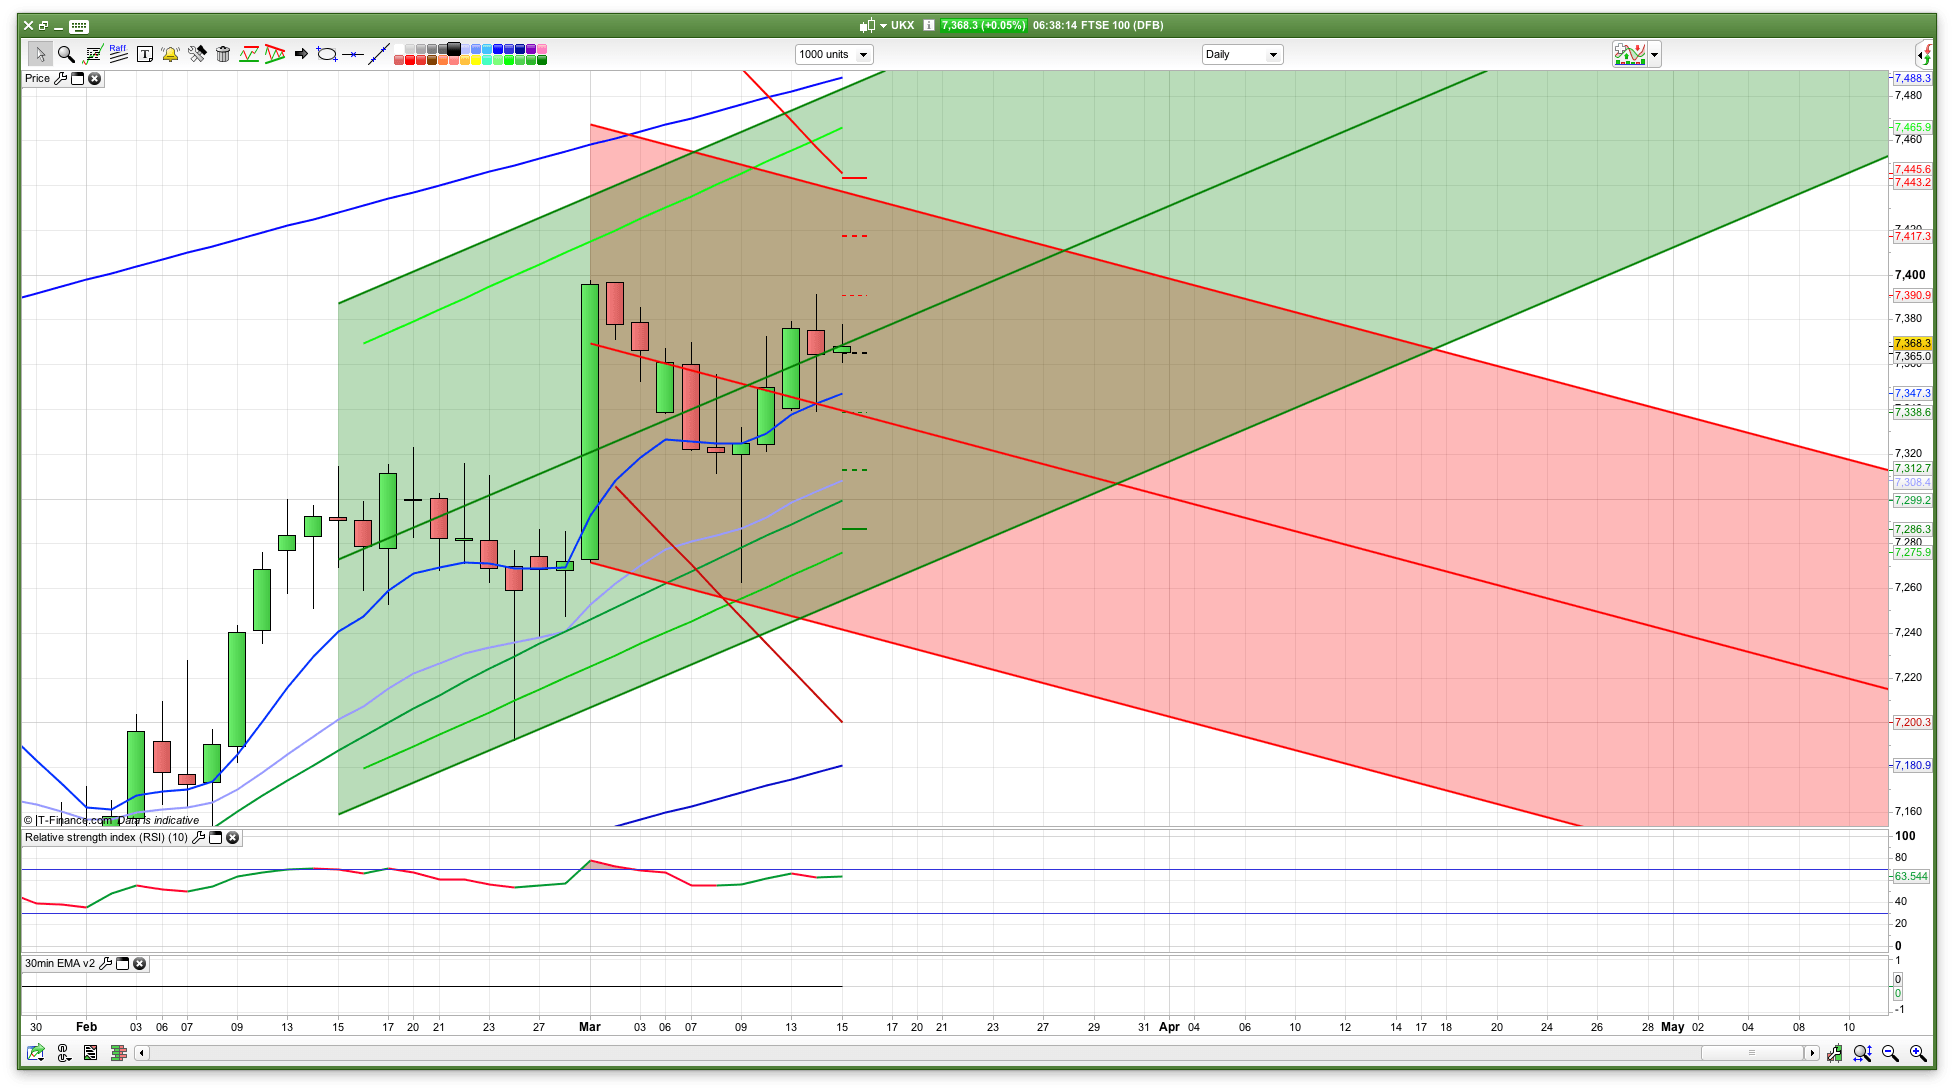The height and width of the screenshot is (1091, 1954).
Task: Select the Raff regression channel tool
Action: coord(118,54)
